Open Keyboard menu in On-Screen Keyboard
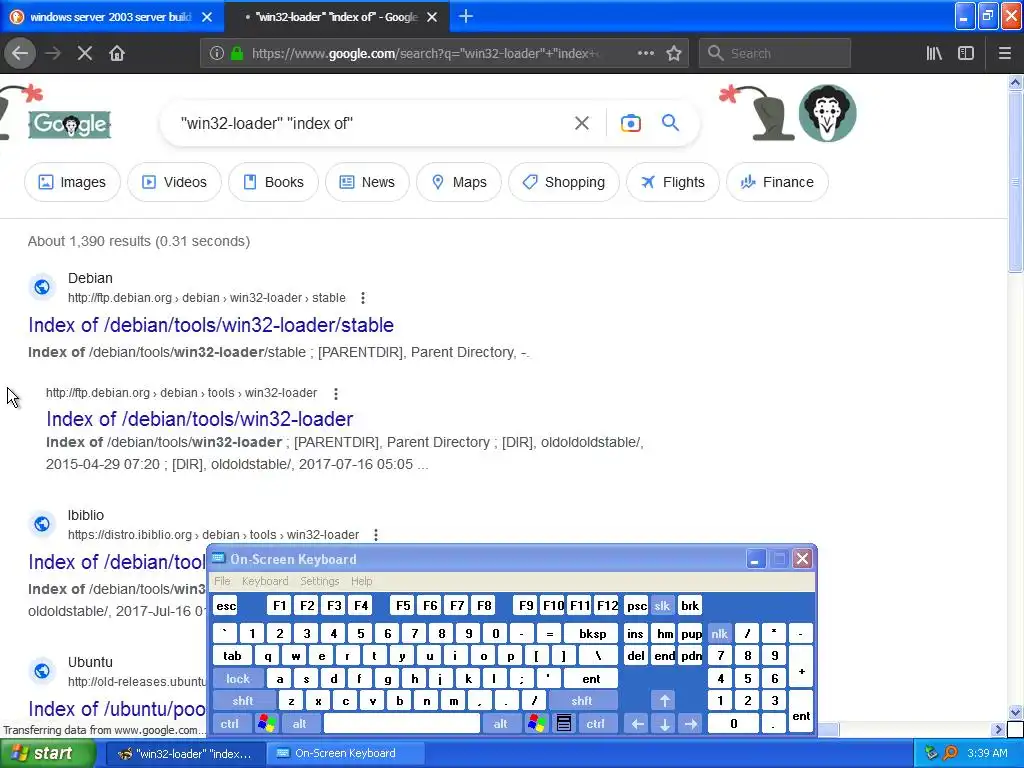Viewport: 1024px width, 768px height. 264,581
